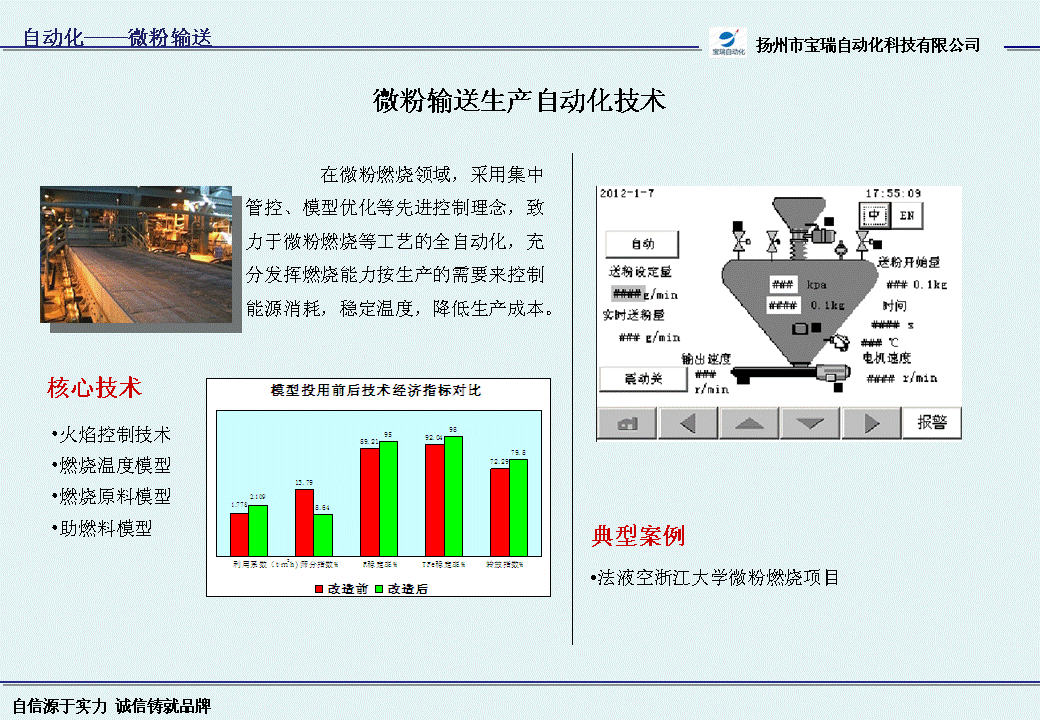Click the leftmost valve symbol above hopper
This screenshot has height=720, width=1040.
click(x=739, y=241)
